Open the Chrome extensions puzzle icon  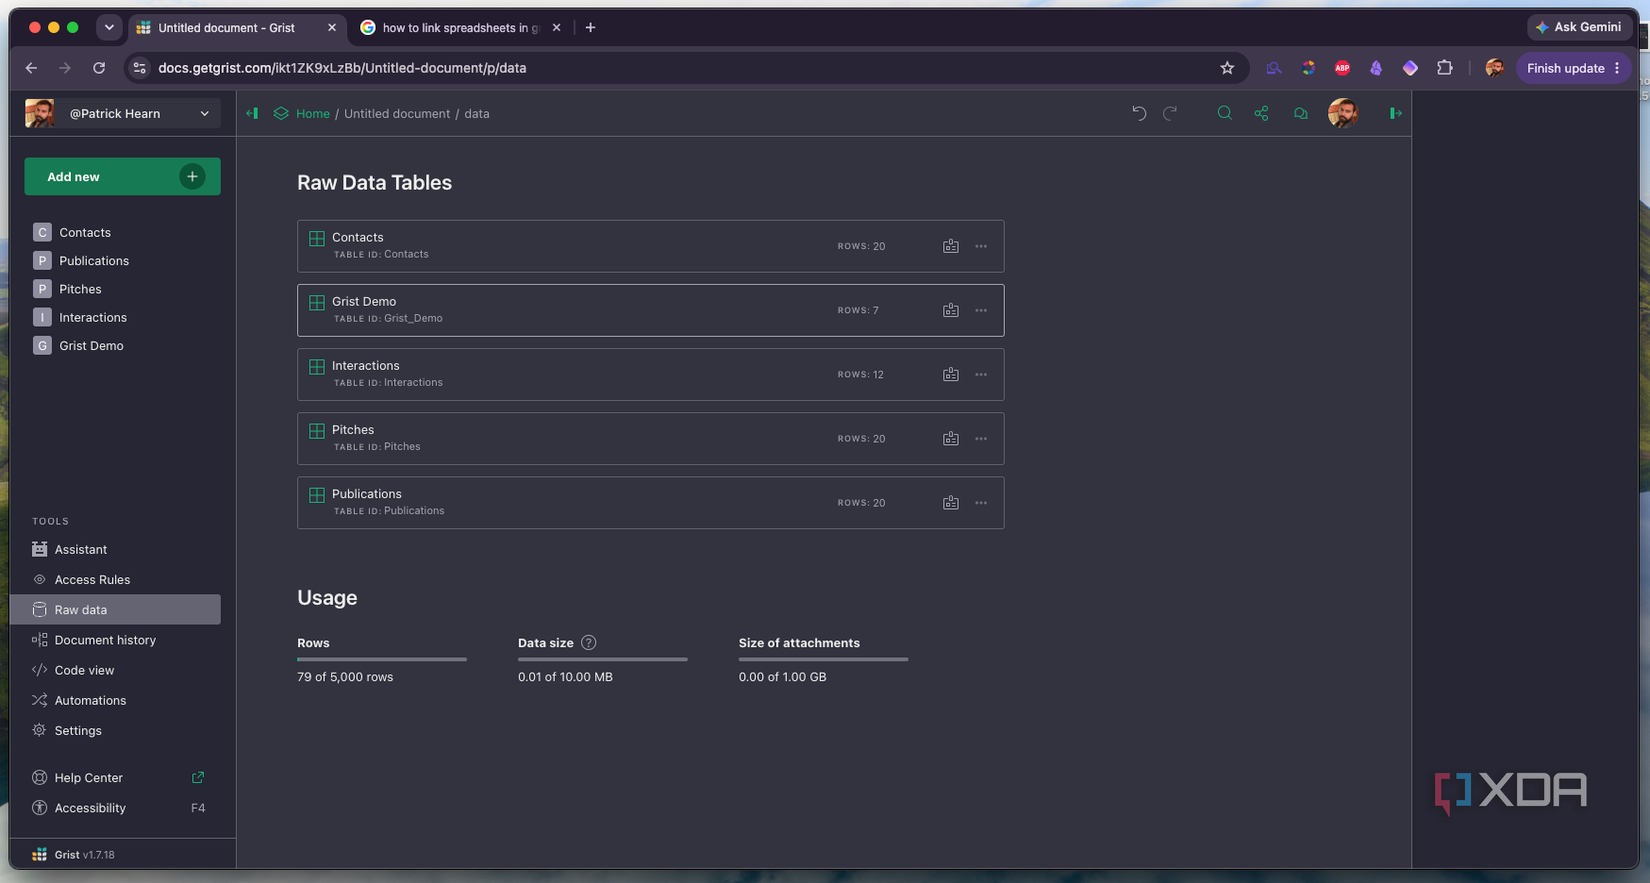[x=1444, y=68]
